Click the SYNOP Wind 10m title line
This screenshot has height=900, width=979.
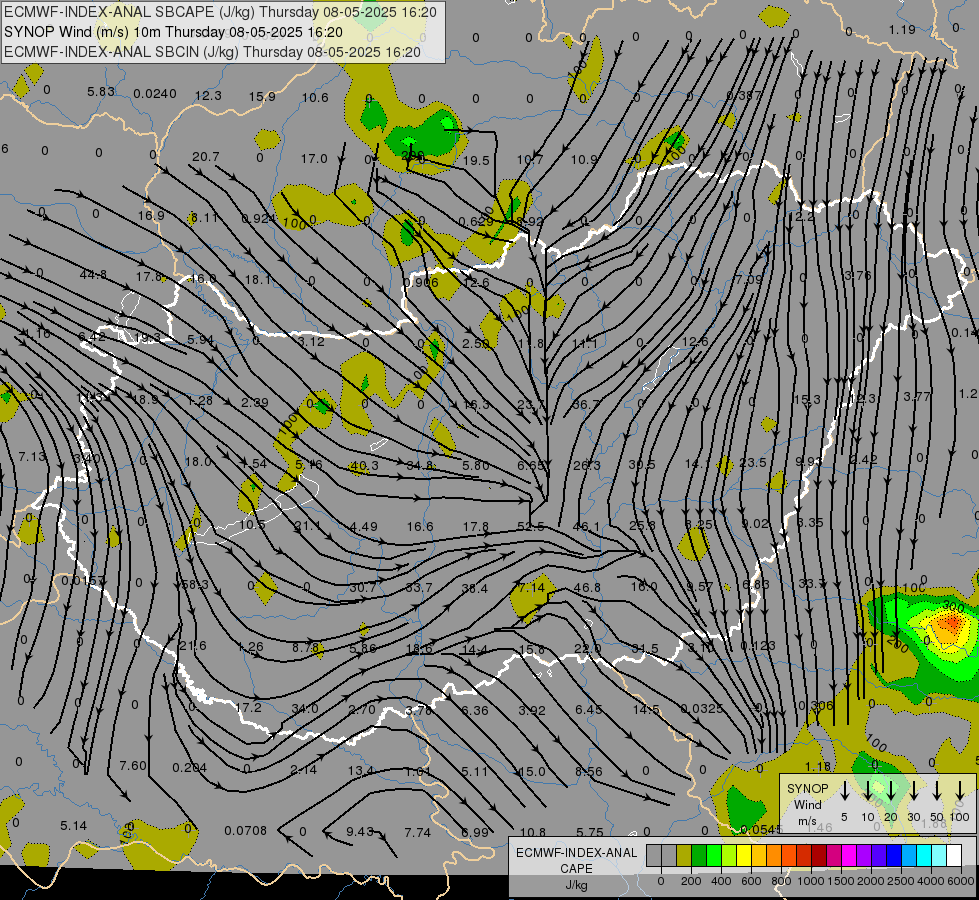point(174,32)
